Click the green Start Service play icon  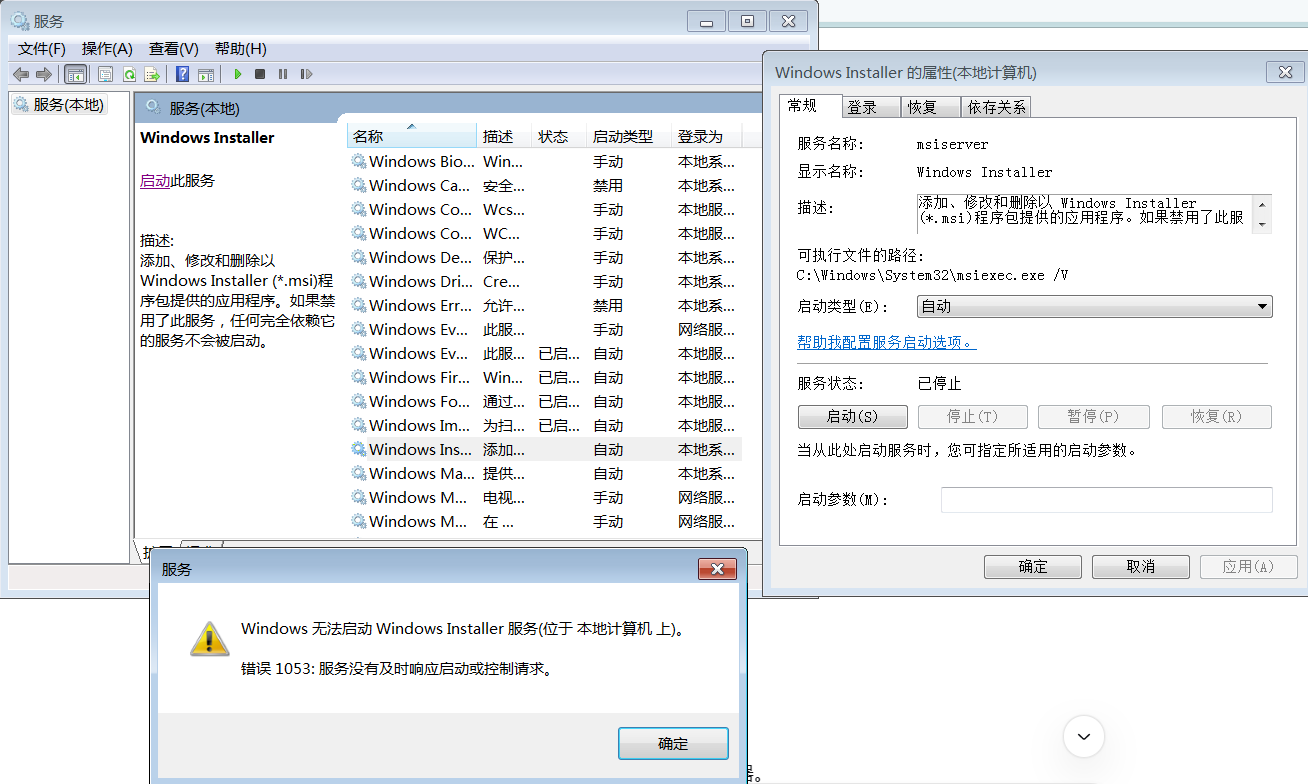coord(238,74)
